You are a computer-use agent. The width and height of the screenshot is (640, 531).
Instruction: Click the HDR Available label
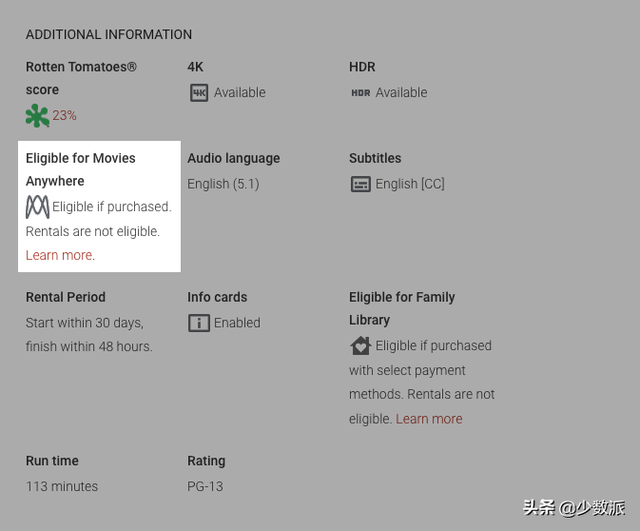coord(402,93)
